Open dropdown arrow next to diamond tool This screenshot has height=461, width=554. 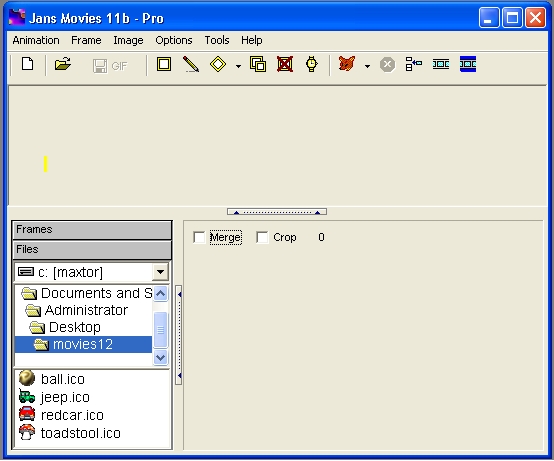point(238,66)
